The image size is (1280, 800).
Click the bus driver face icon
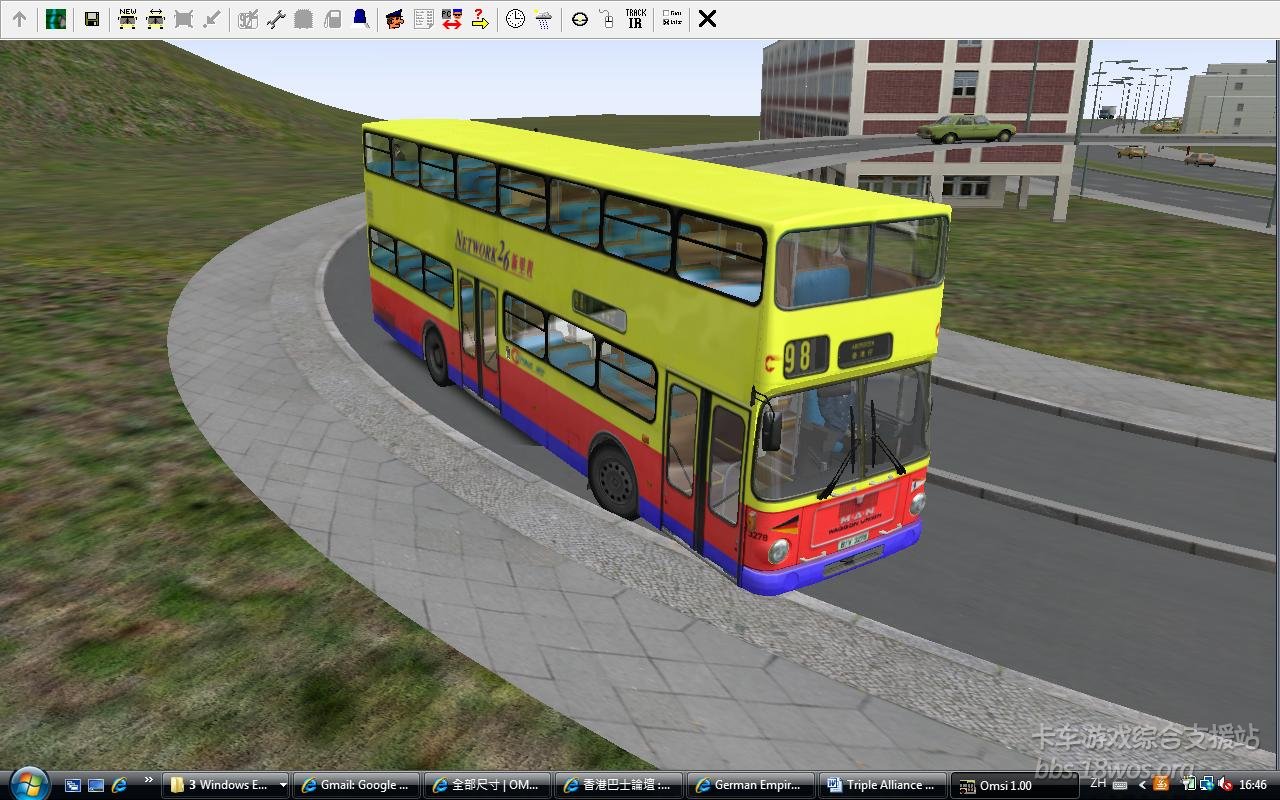pyautogui.click(x=395, y=19)
